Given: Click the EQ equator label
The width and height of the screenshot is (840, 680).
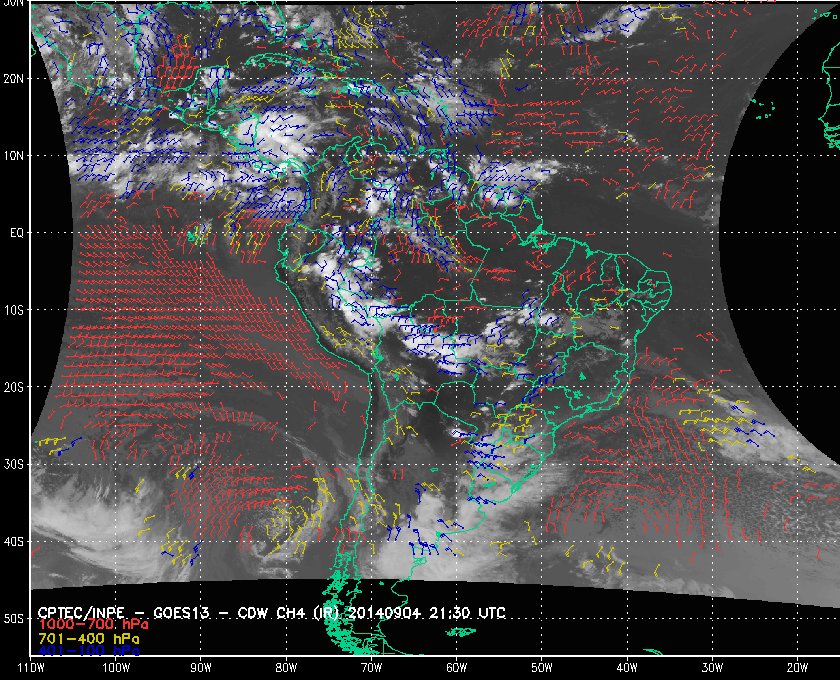Looking at the screenshot, I should pyautogui.click(x=17, y=233).
